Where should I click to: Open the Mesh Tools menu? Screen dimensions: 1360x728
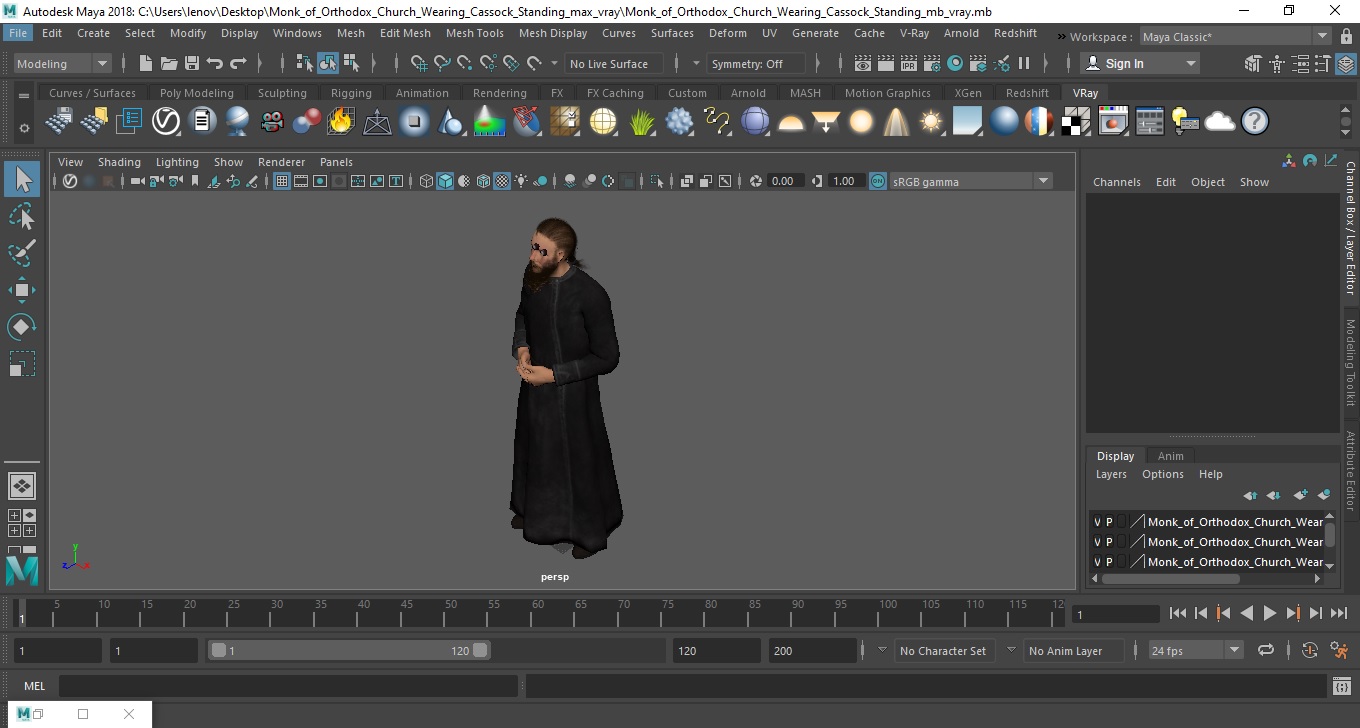point(474,33)
